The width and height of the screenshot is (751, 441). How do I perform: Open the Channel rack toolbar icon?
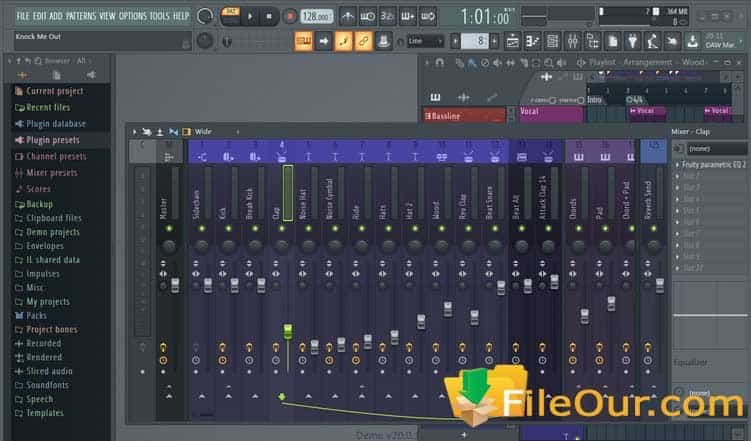(552, 42)
